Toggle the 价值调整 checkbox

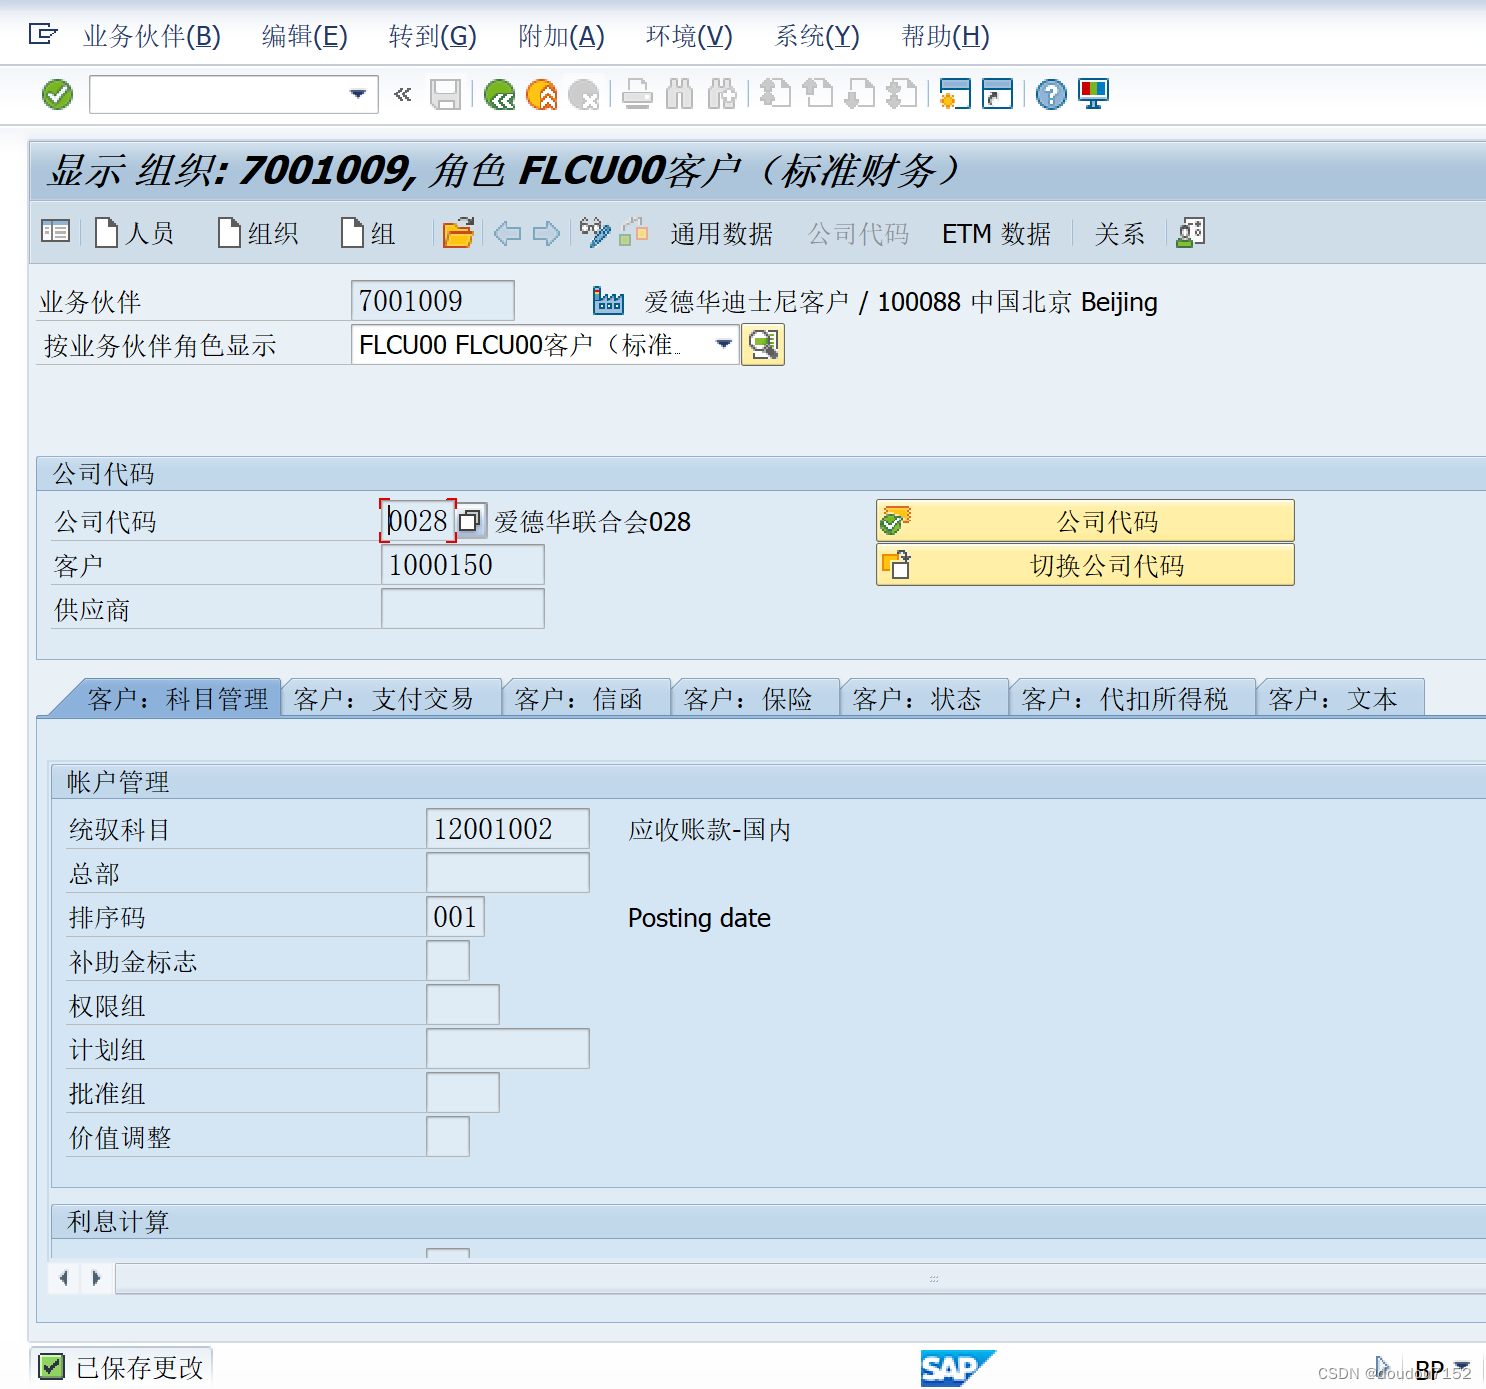coord(448,1137)
